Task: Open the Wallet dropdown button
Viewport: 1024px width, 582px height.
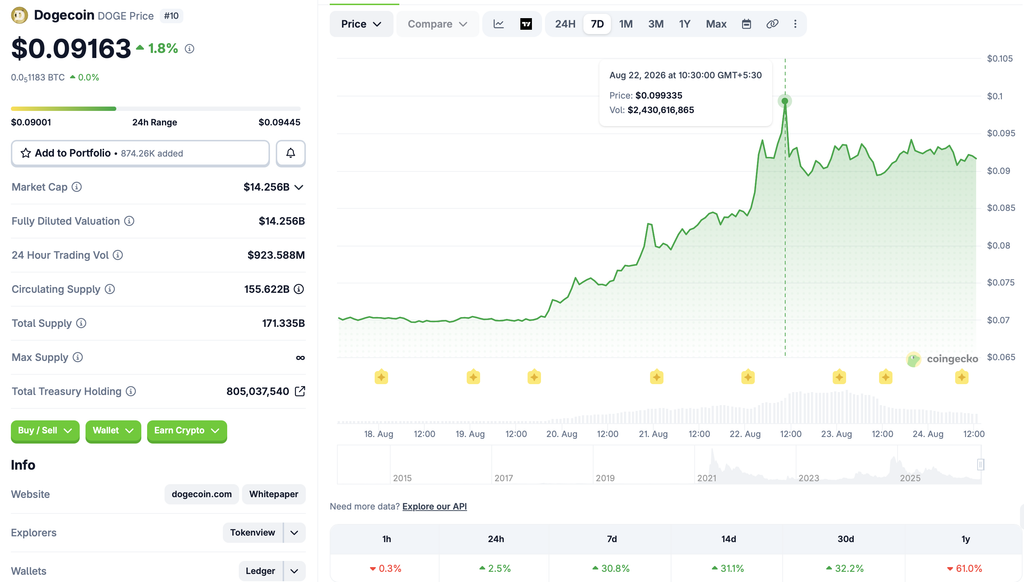Action: click(113, 430)
